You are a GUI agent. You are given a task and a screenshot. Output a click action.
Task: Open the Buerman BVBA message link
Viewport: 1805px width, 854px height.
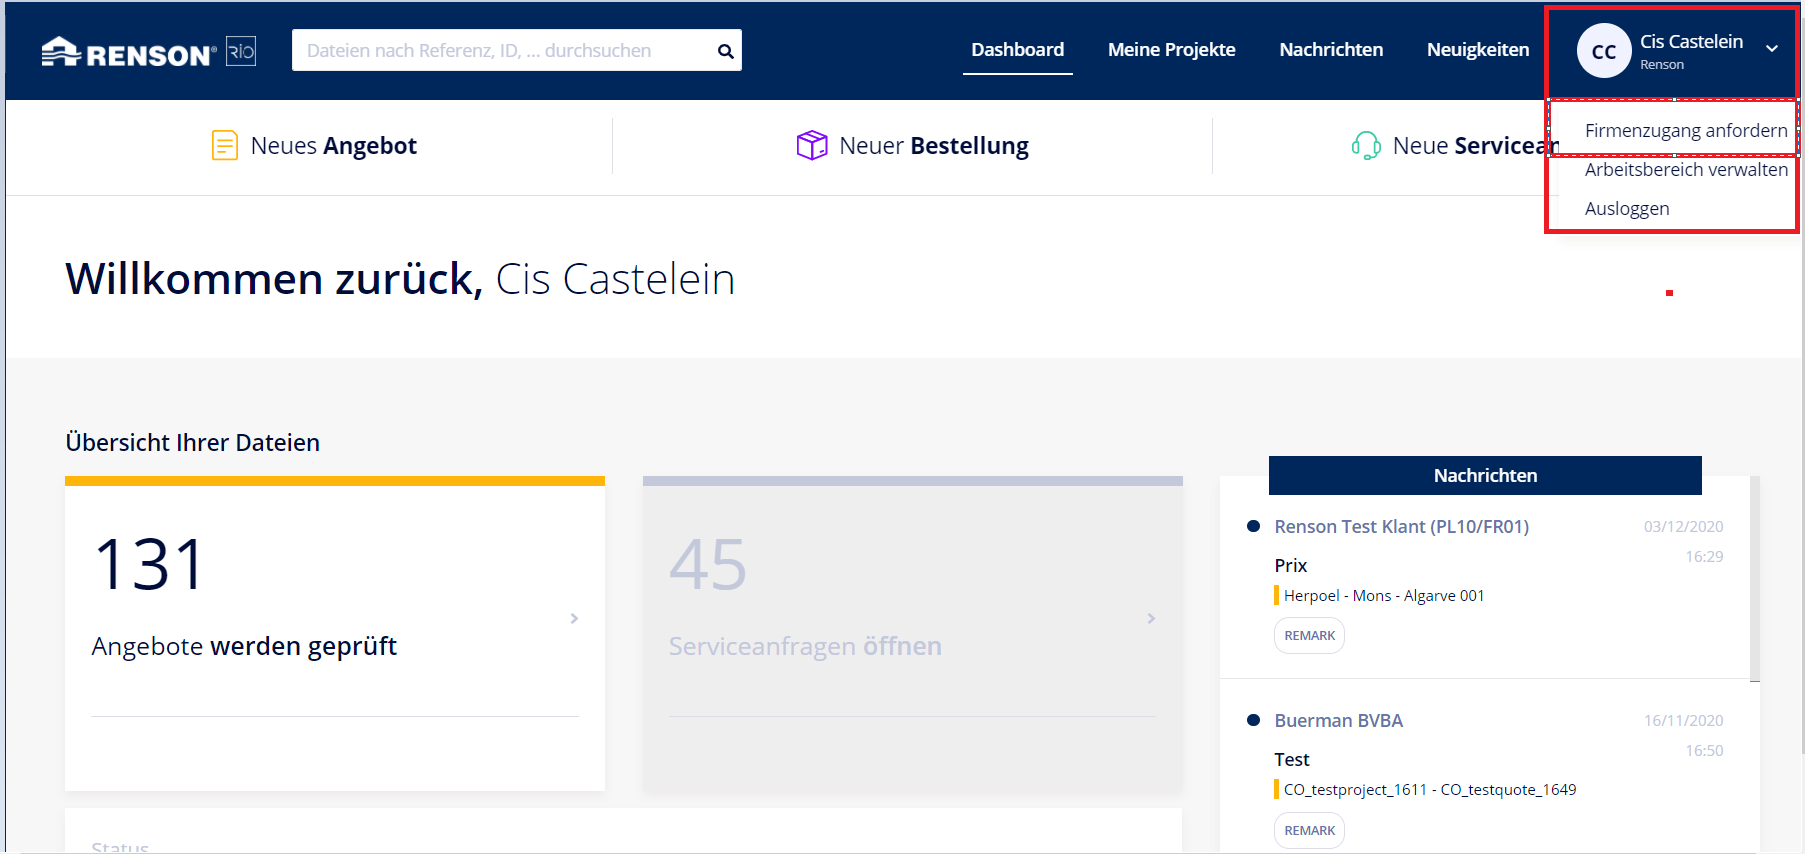click(1338, 721)
